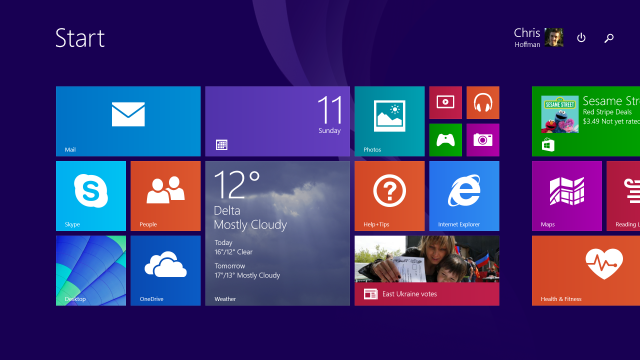Viewport: 640px width, 360px height.
Task: Open the Camera tile
Action: [483, 140]
